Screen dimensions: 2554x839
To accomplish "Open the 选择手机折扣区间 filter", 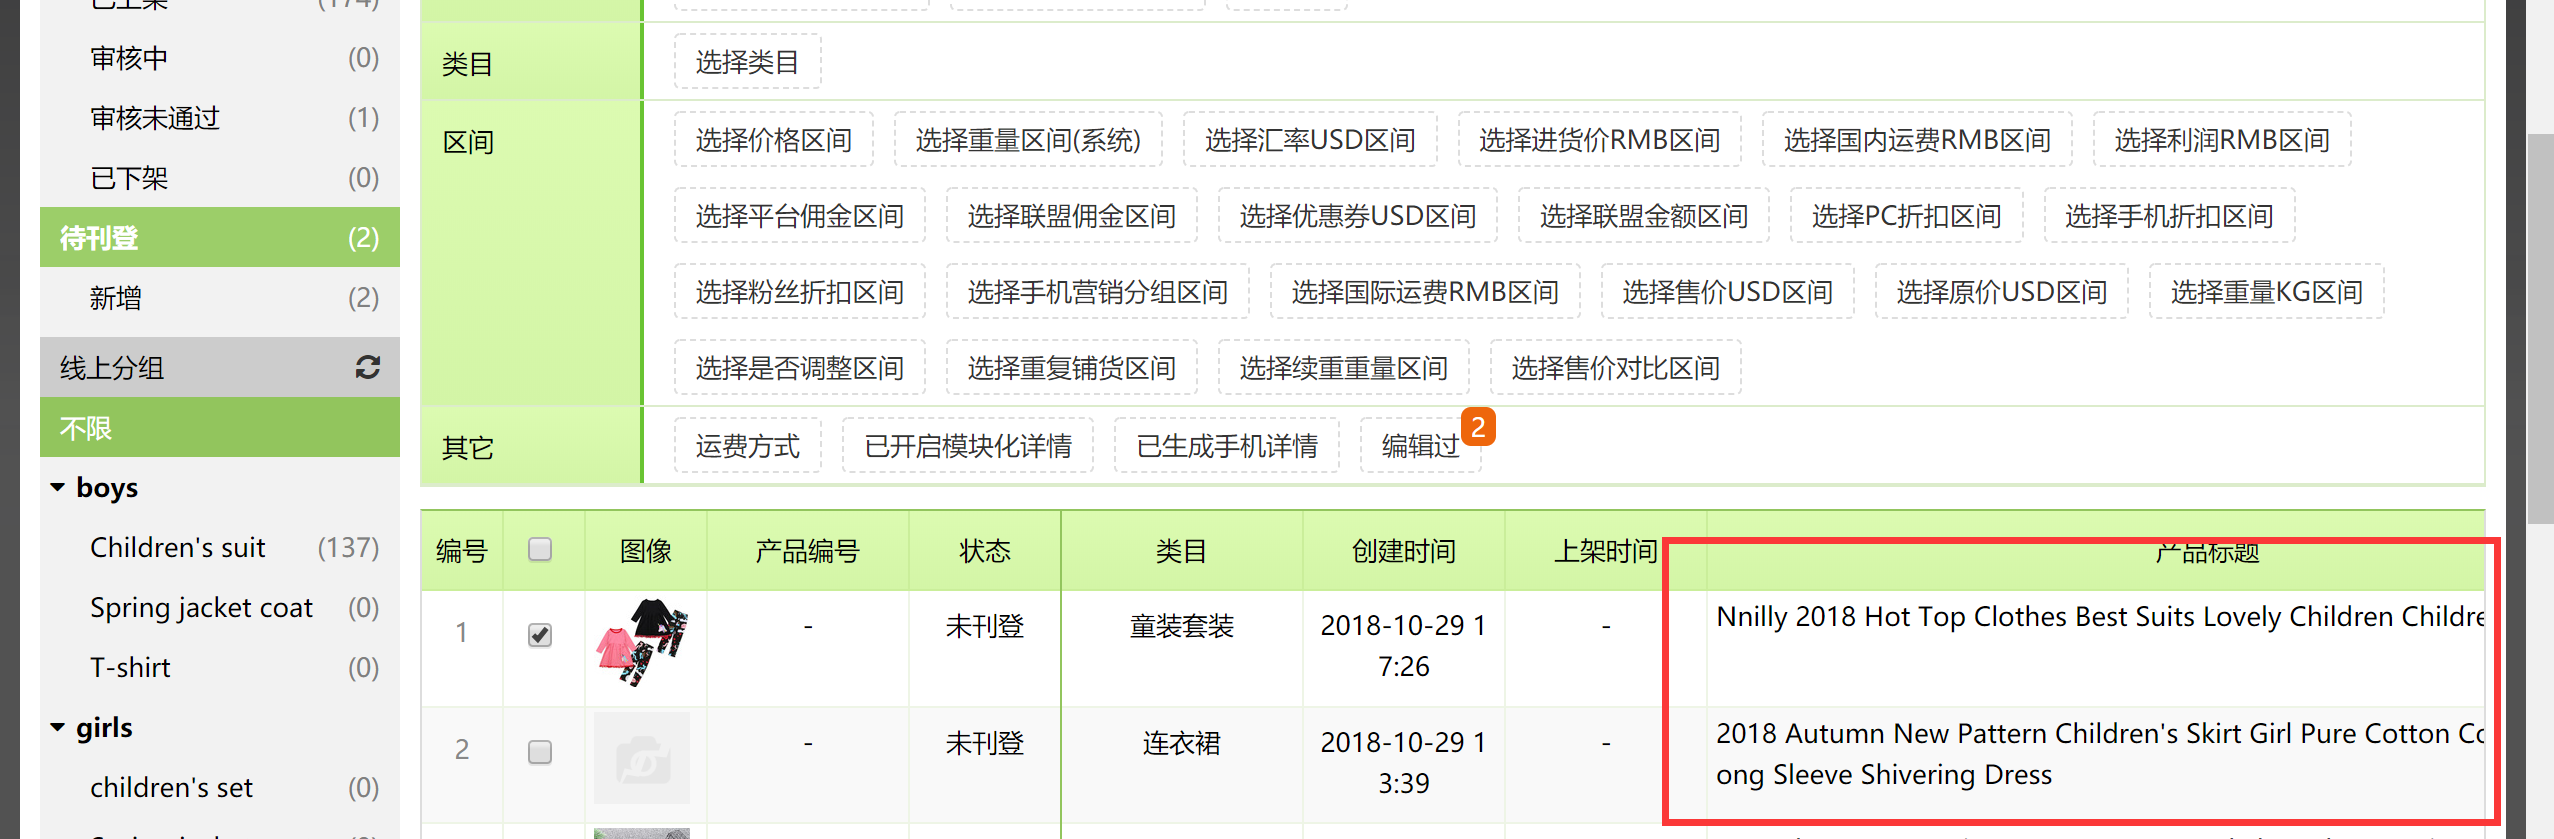I will [2169, 216].
